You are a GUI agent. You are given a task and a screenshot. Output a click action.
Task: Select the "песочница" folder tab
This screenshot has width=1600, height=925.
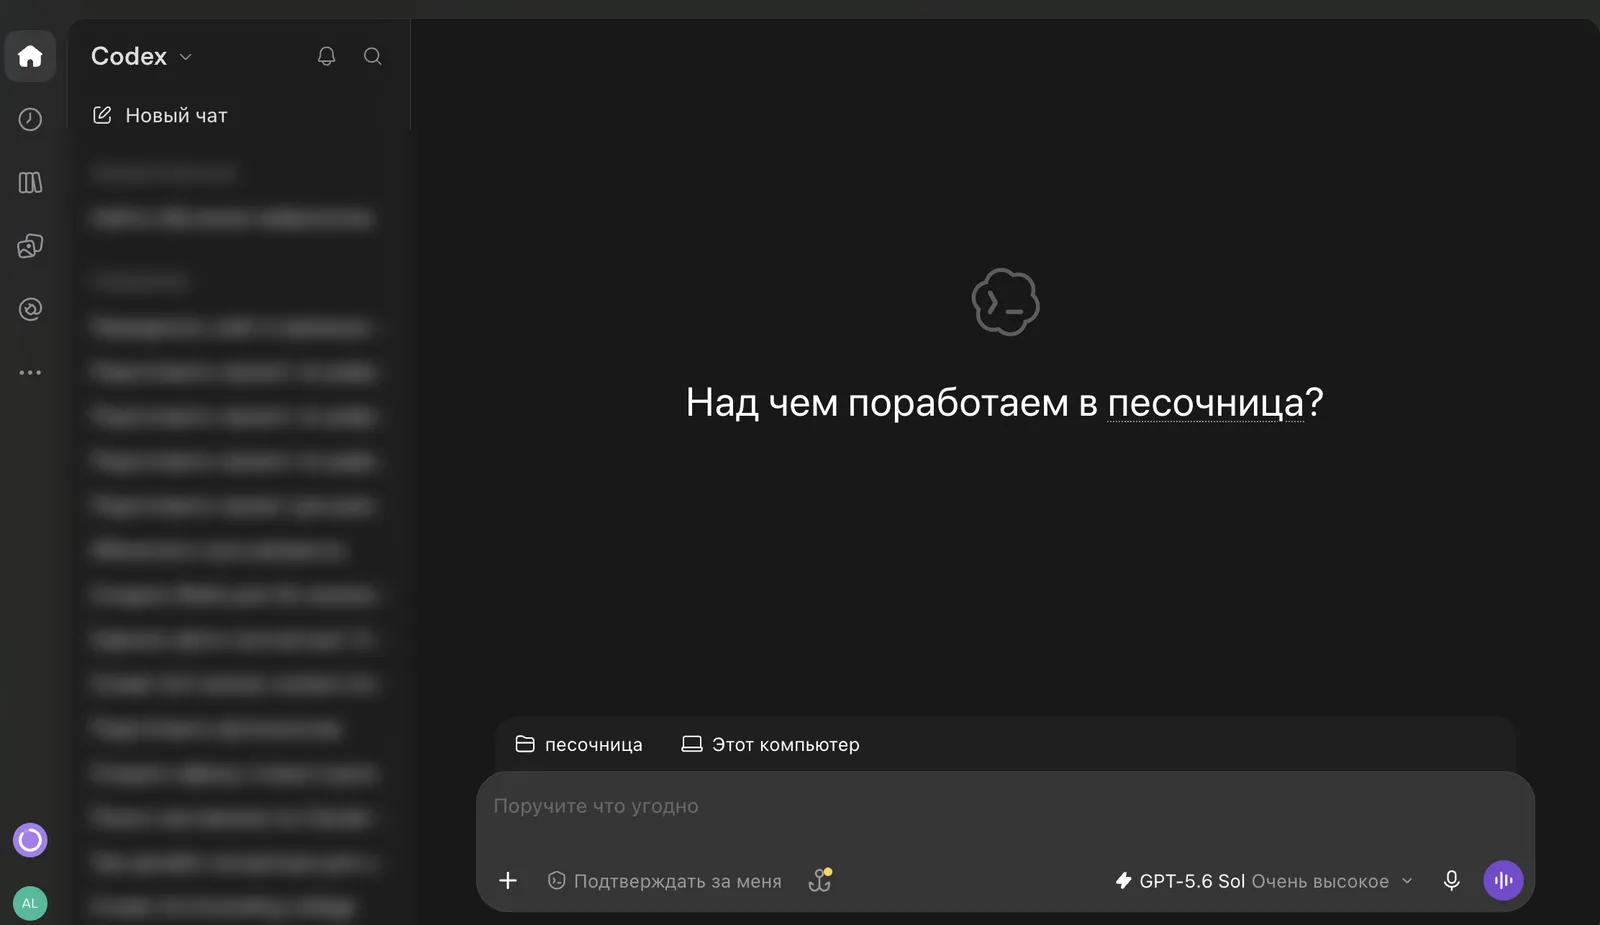(x=579, y=744)
